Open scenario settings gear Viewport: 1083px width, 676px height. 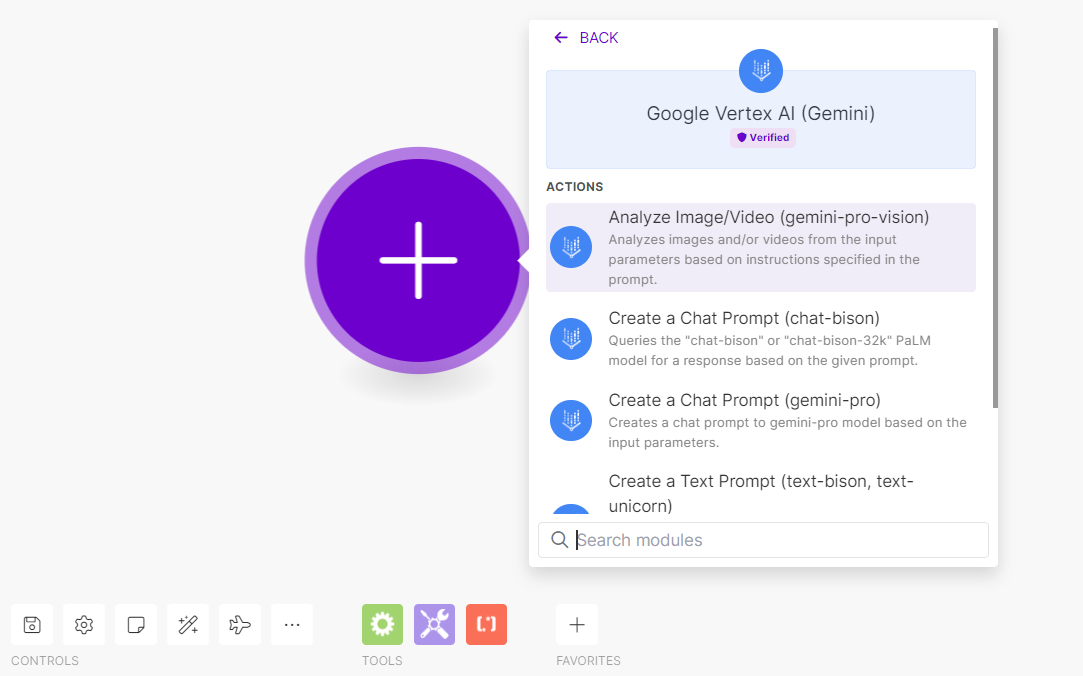tap(84, 624)
